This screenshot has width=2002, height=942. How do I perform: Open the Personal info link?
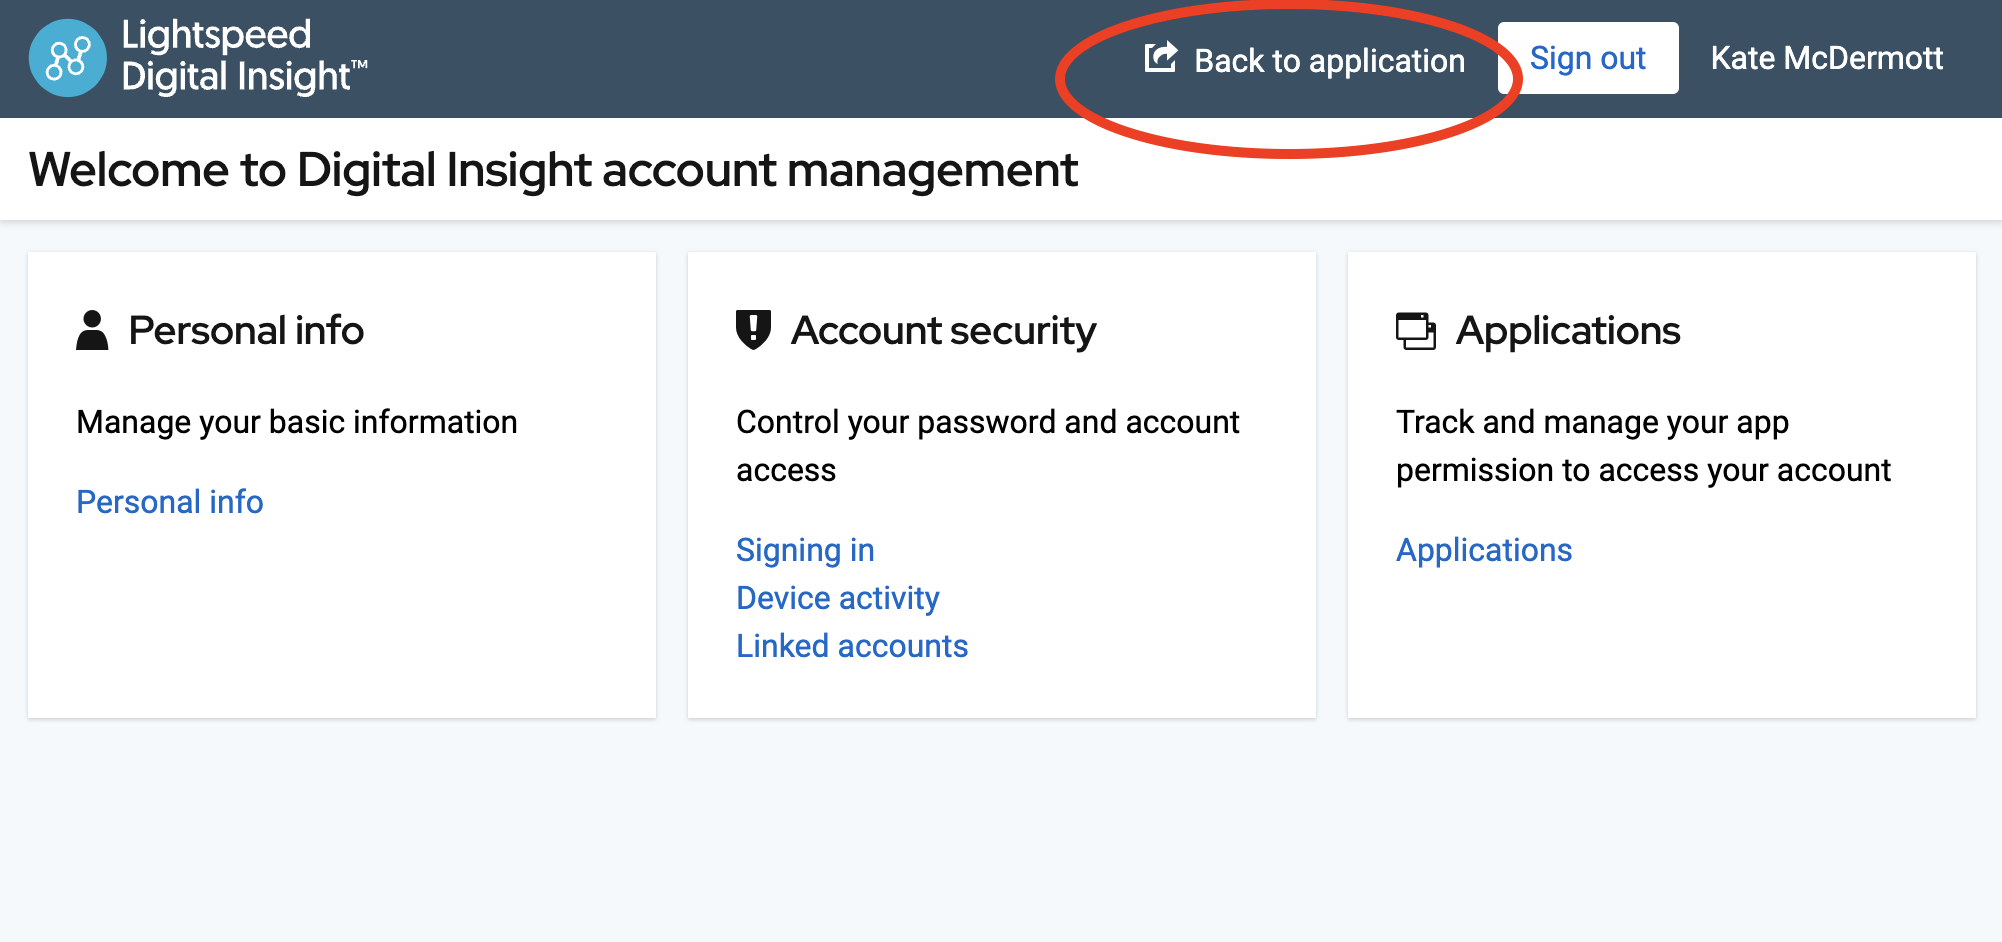click(169, 501)
